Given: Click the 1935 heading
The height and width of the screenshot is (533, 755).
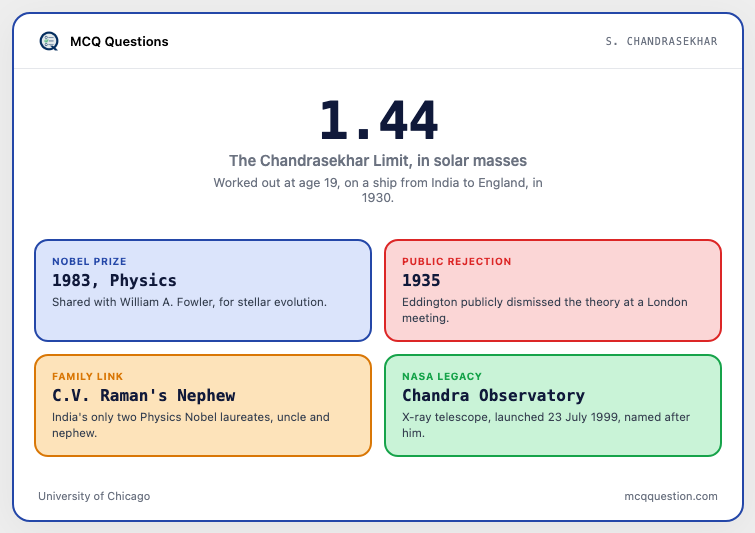Looking at the screenshot, I should pyautogui.click(x=421, y=280).
